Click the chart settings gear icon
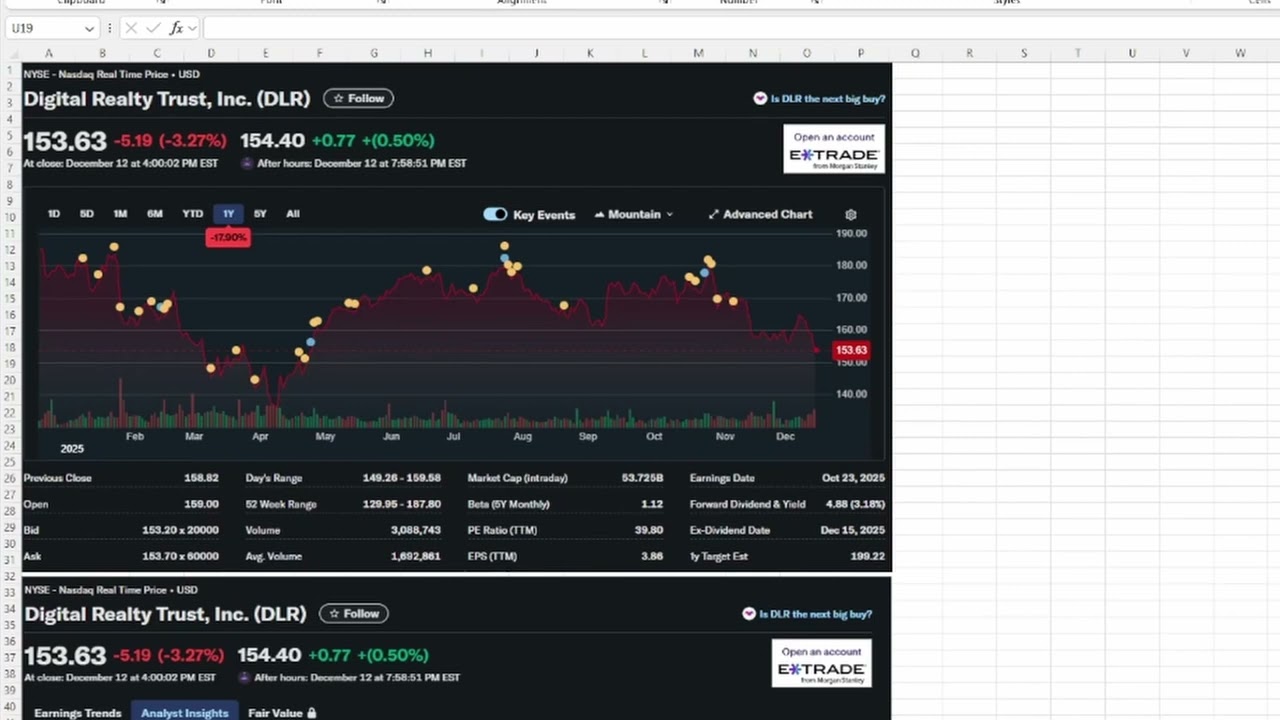The width and height of the screenshot is (1280, 720). [x=851, y=214]
